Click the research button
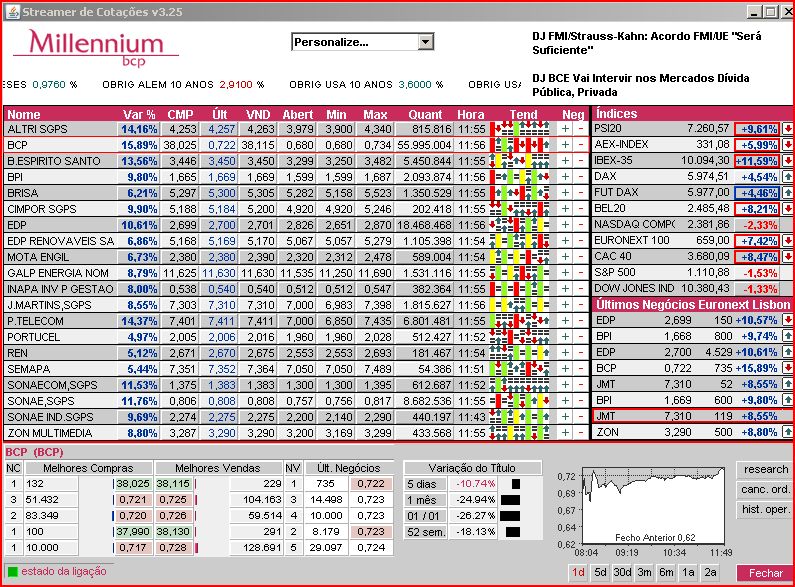This screenshot has width=795, height=587. click(x=766, y=469)
